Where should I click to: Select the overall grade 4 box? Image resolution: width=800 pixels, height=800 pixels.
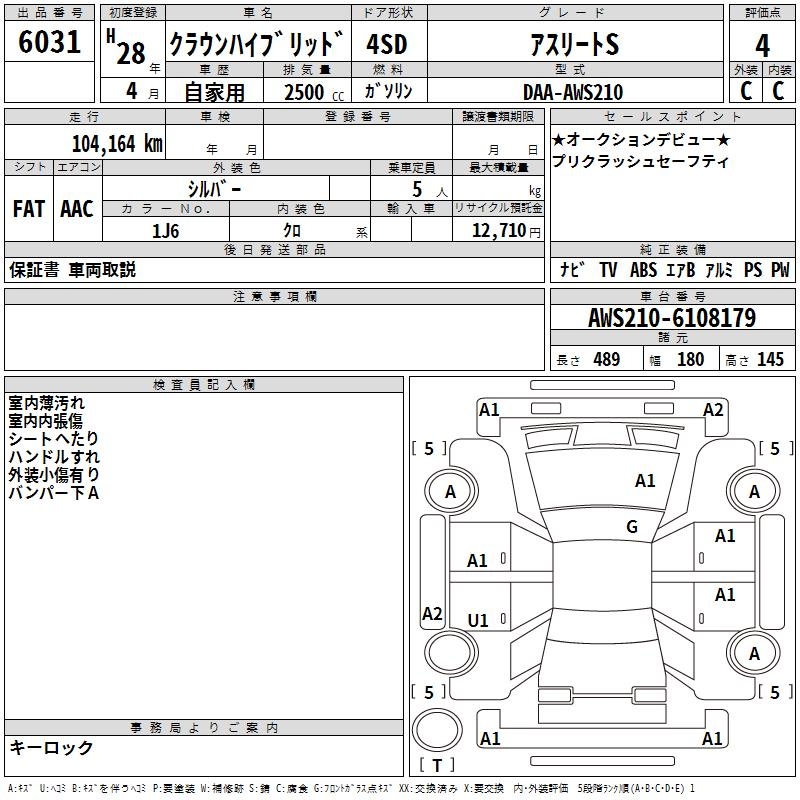(762, 45)
